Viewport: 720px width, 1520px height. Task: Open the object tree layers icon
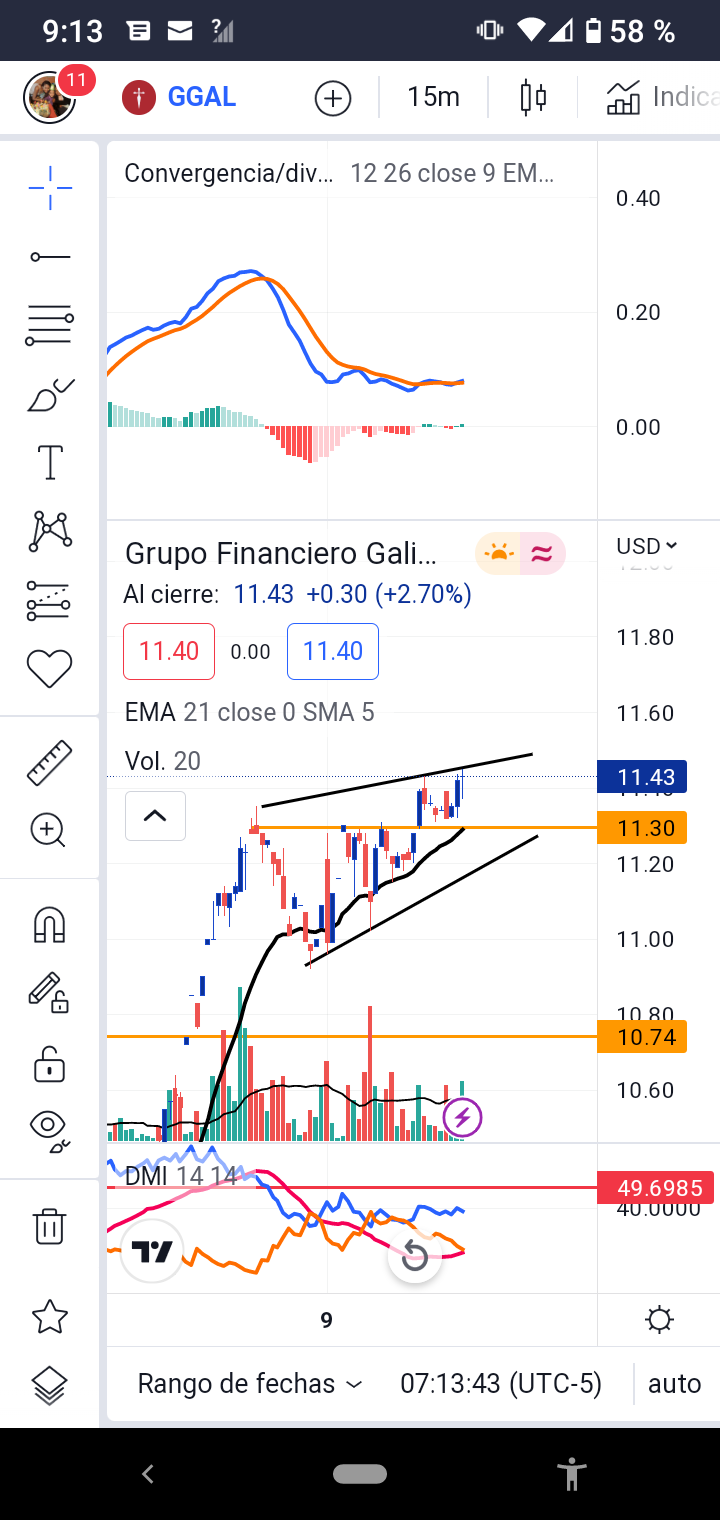click(50, 1386)
